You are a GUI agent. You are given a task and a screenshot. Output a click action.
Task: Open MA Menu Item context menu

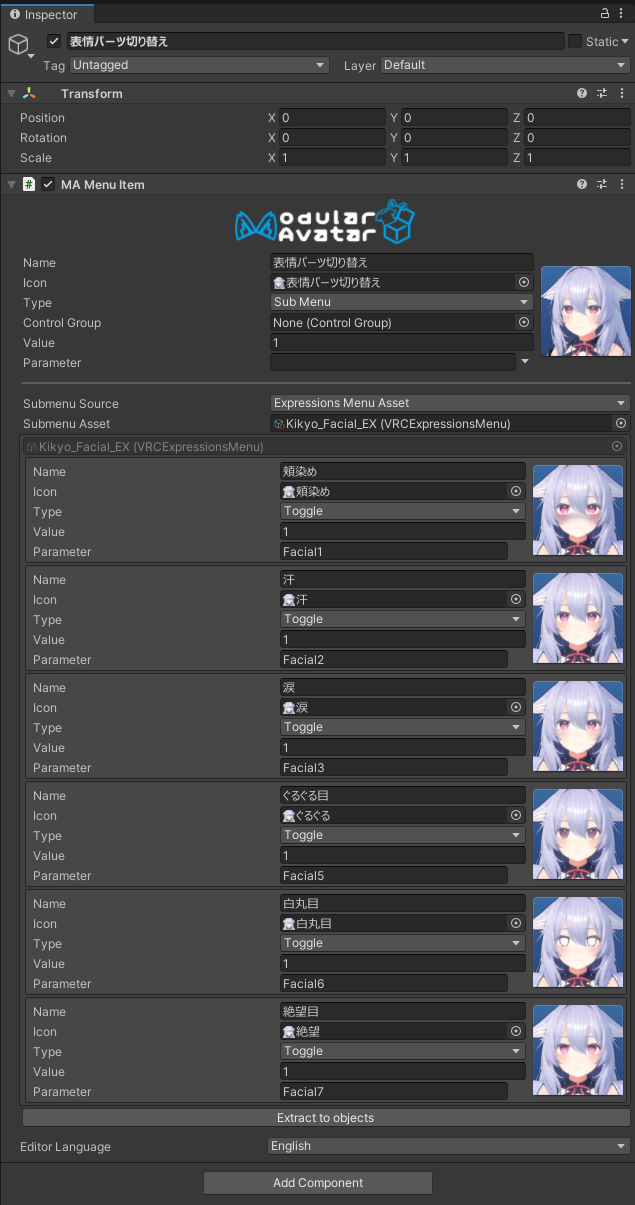[622, 185]
